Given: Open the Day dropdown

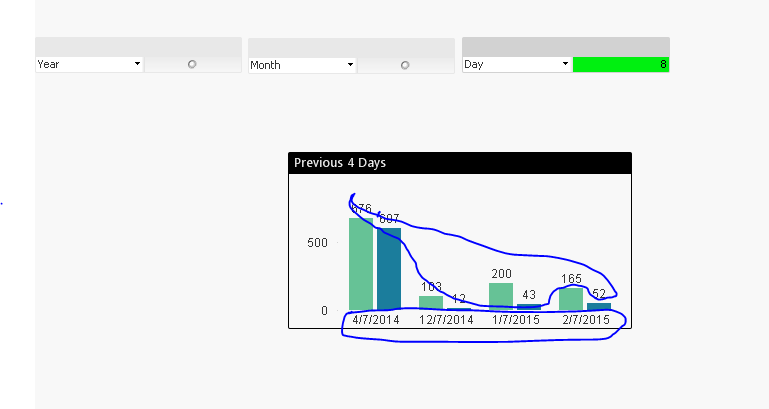Looking at the screenshot, I should [x=565, y=64].
